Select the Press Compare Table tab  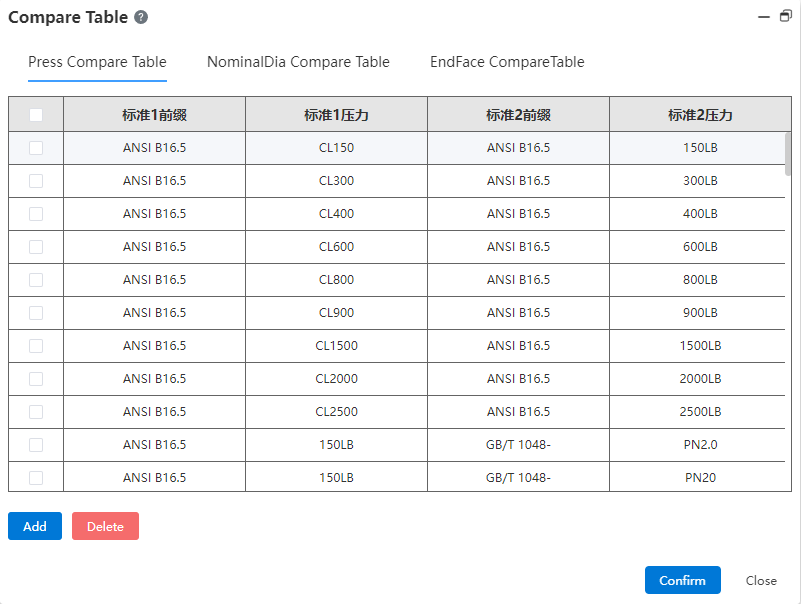[x=97, y=62]
